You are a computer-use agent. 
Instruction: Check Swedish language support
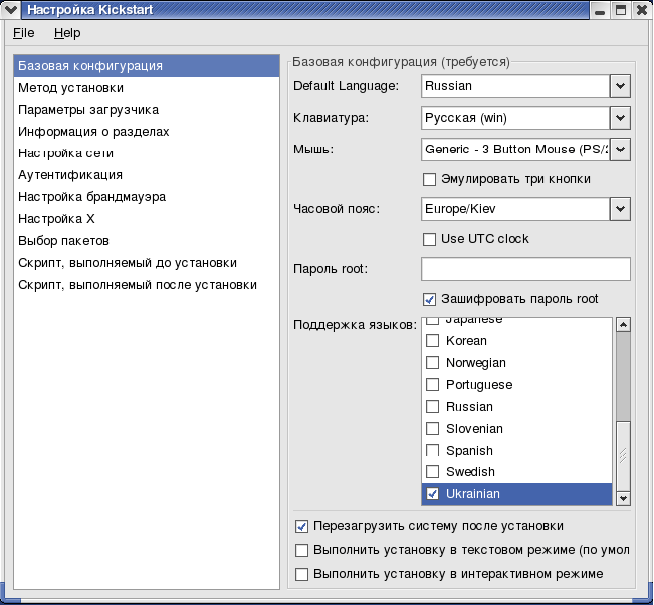433,472
